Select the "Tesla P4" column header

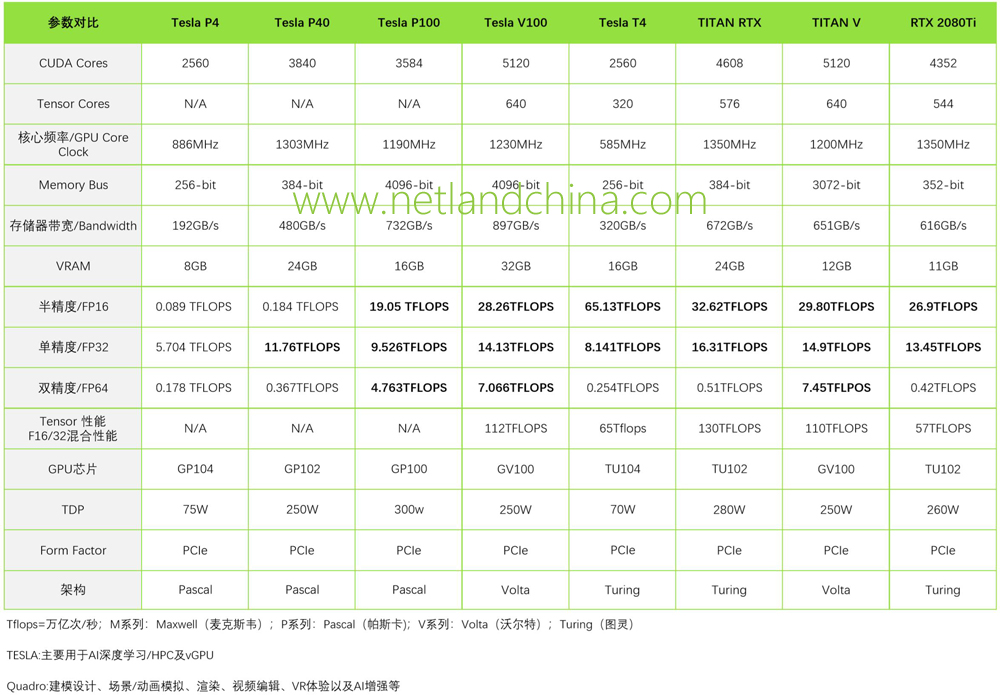tap(195, 23)
